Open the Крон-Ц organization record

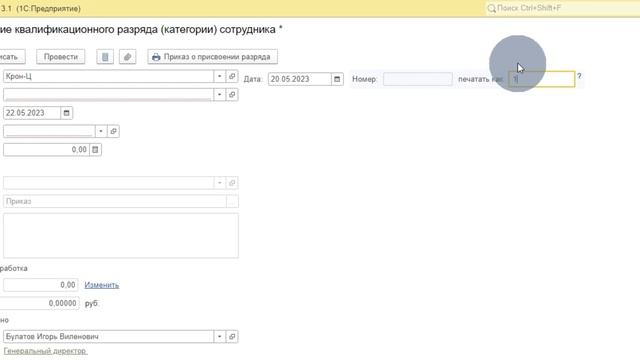tap(232, 76)
